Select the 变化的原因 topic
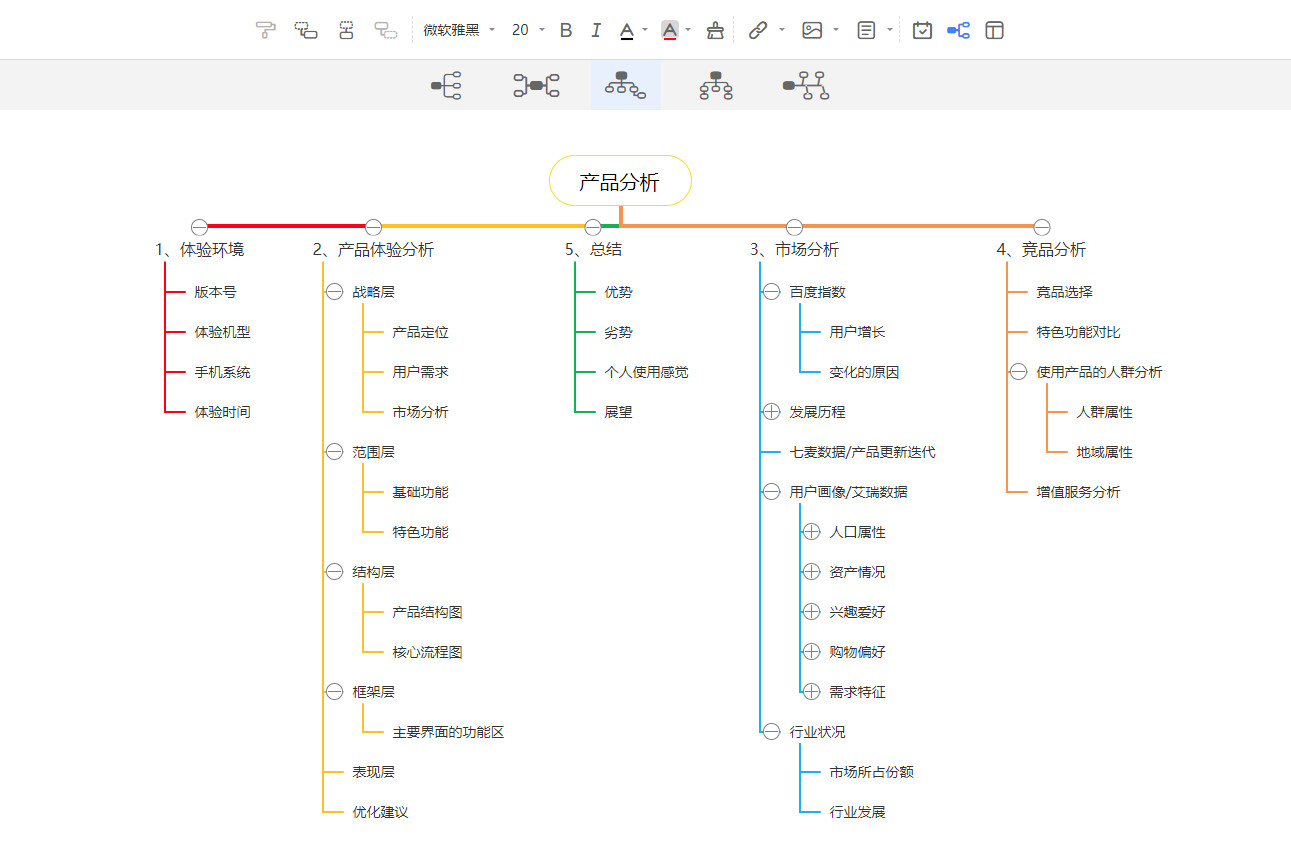This screenshot has width=1291, height=850. (x=864, y=372)
